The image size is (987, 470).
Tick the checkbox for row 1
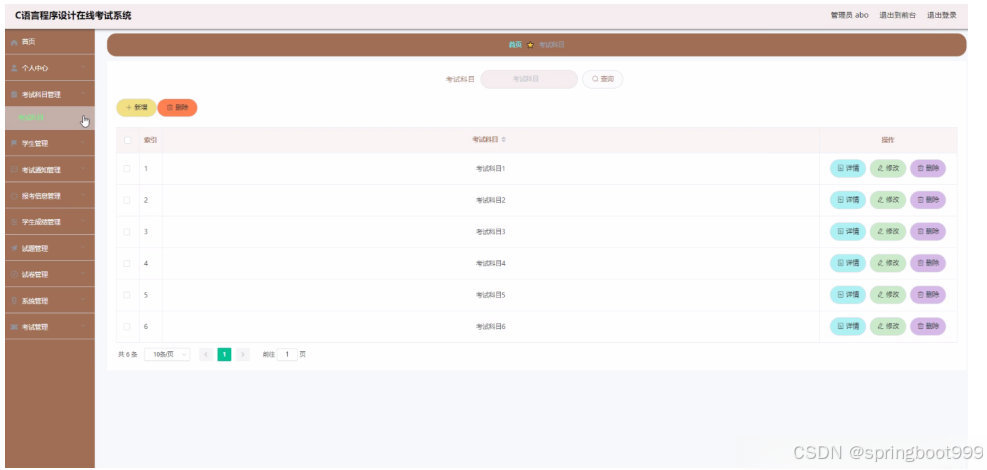tap(127, 169)
